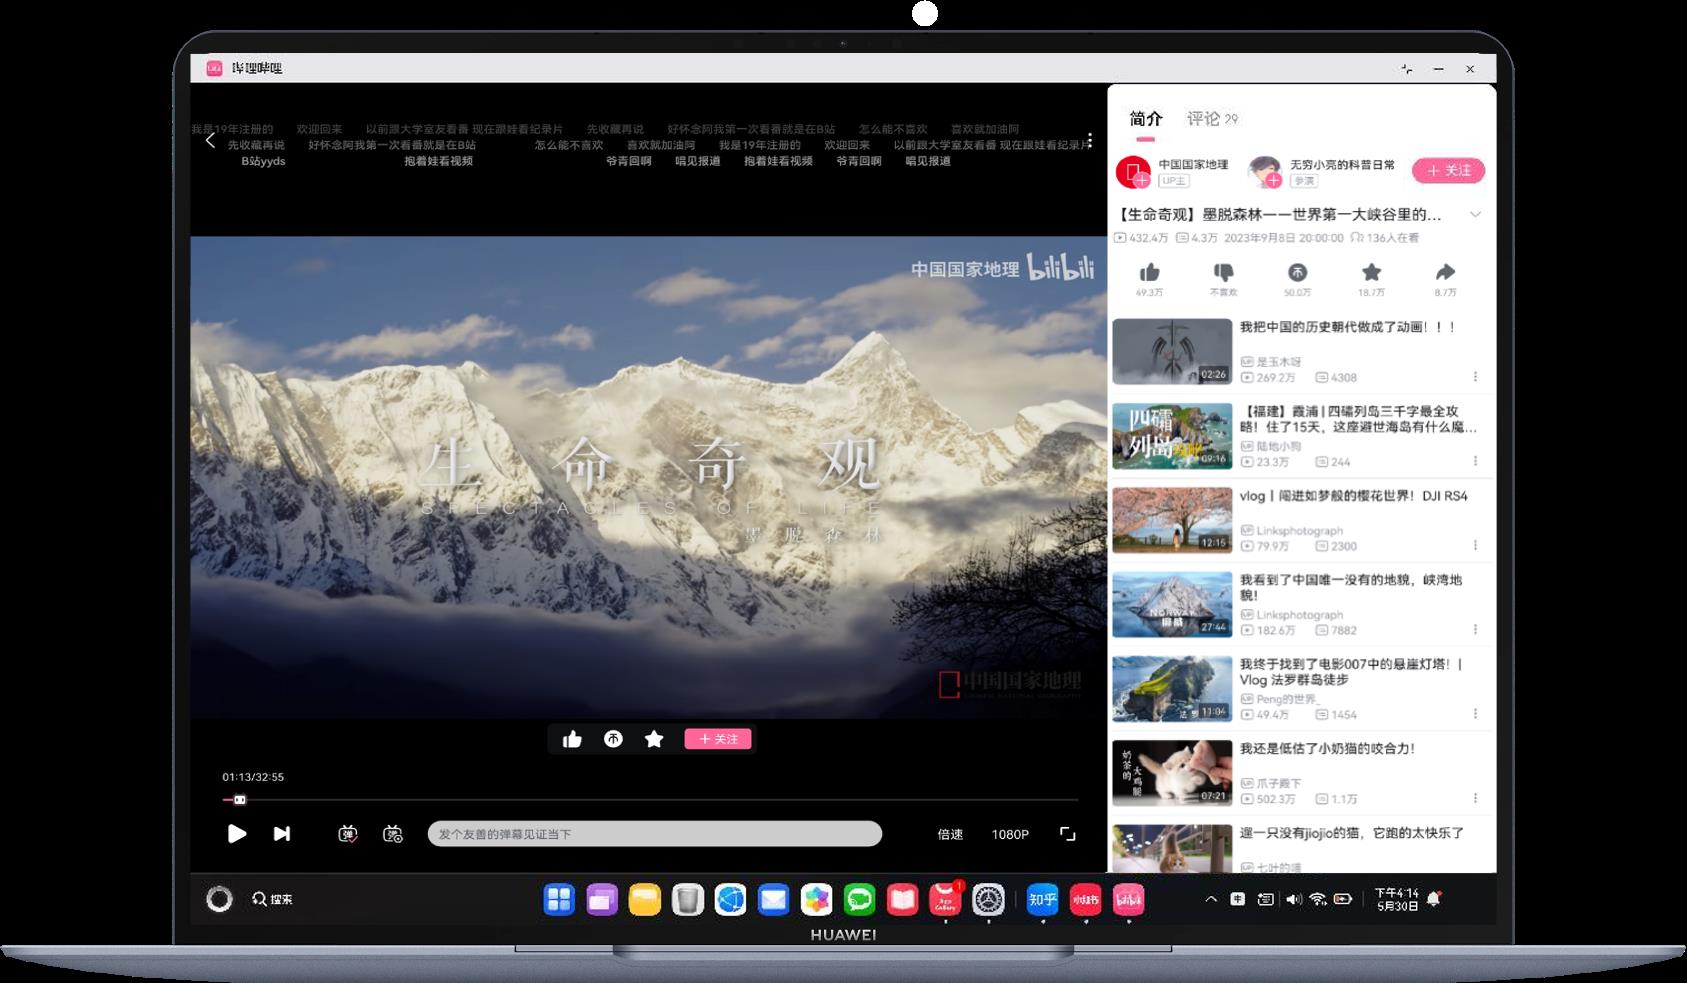1687x983 pixels.
Task: Go back with the player's left arrow
Action: point(210,141)
